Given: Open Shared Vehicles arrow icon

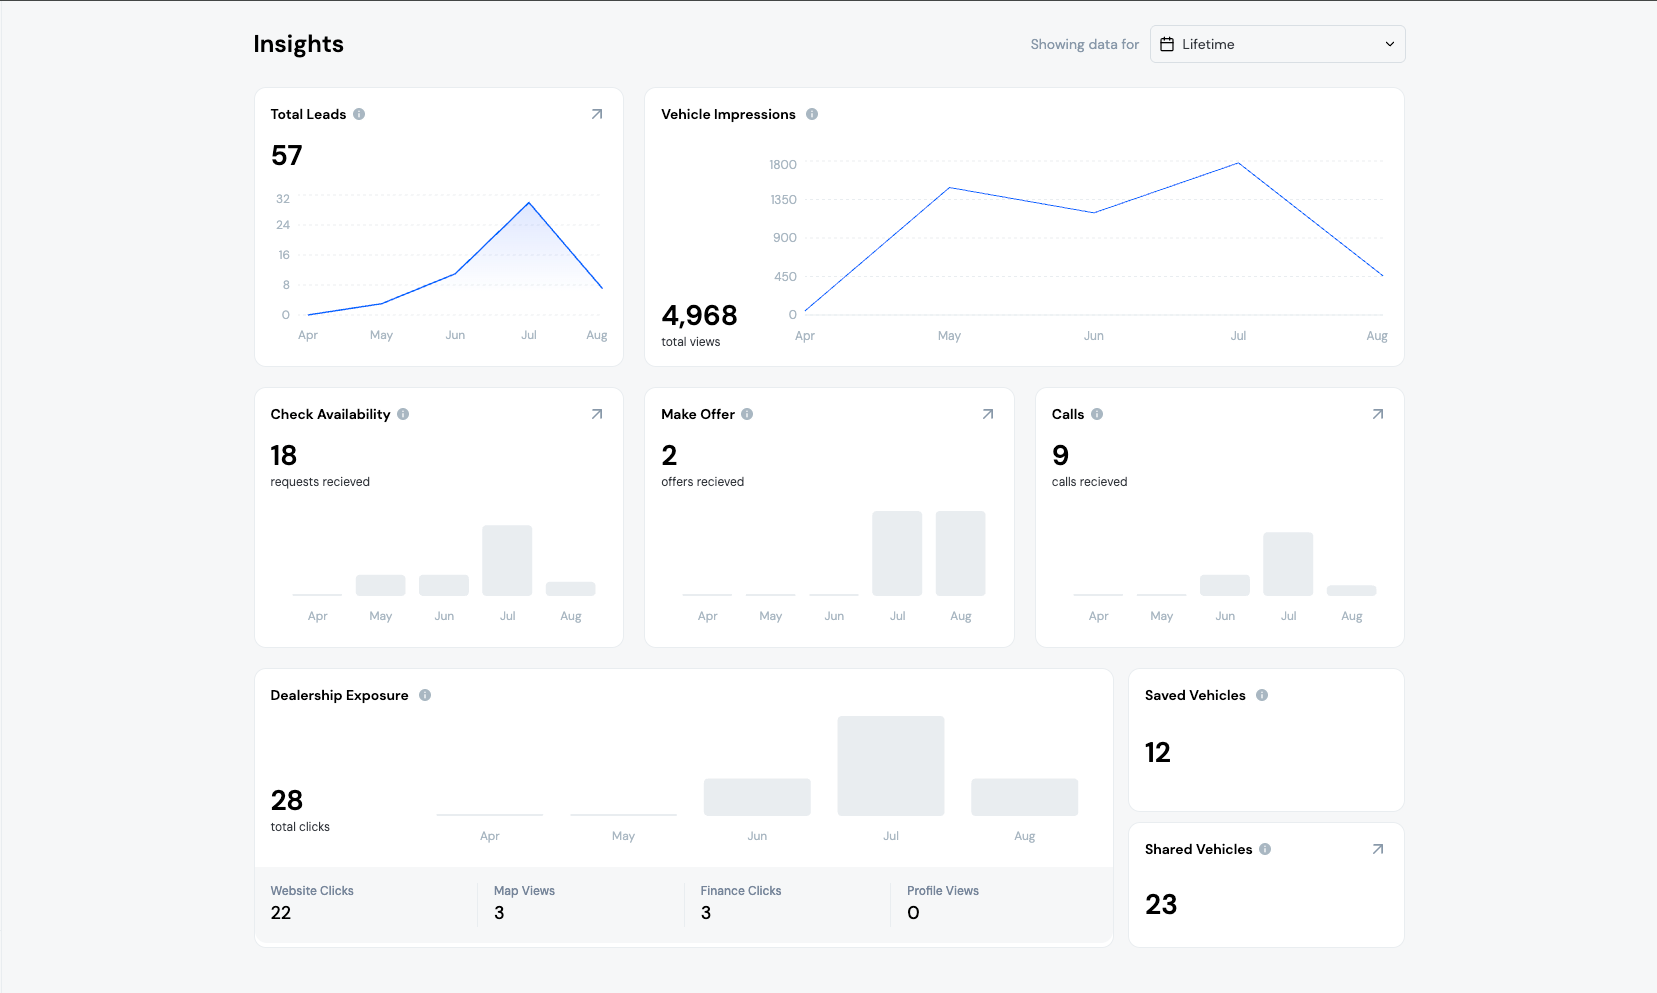Looking at the screenshot, I should coord(1378,849).
